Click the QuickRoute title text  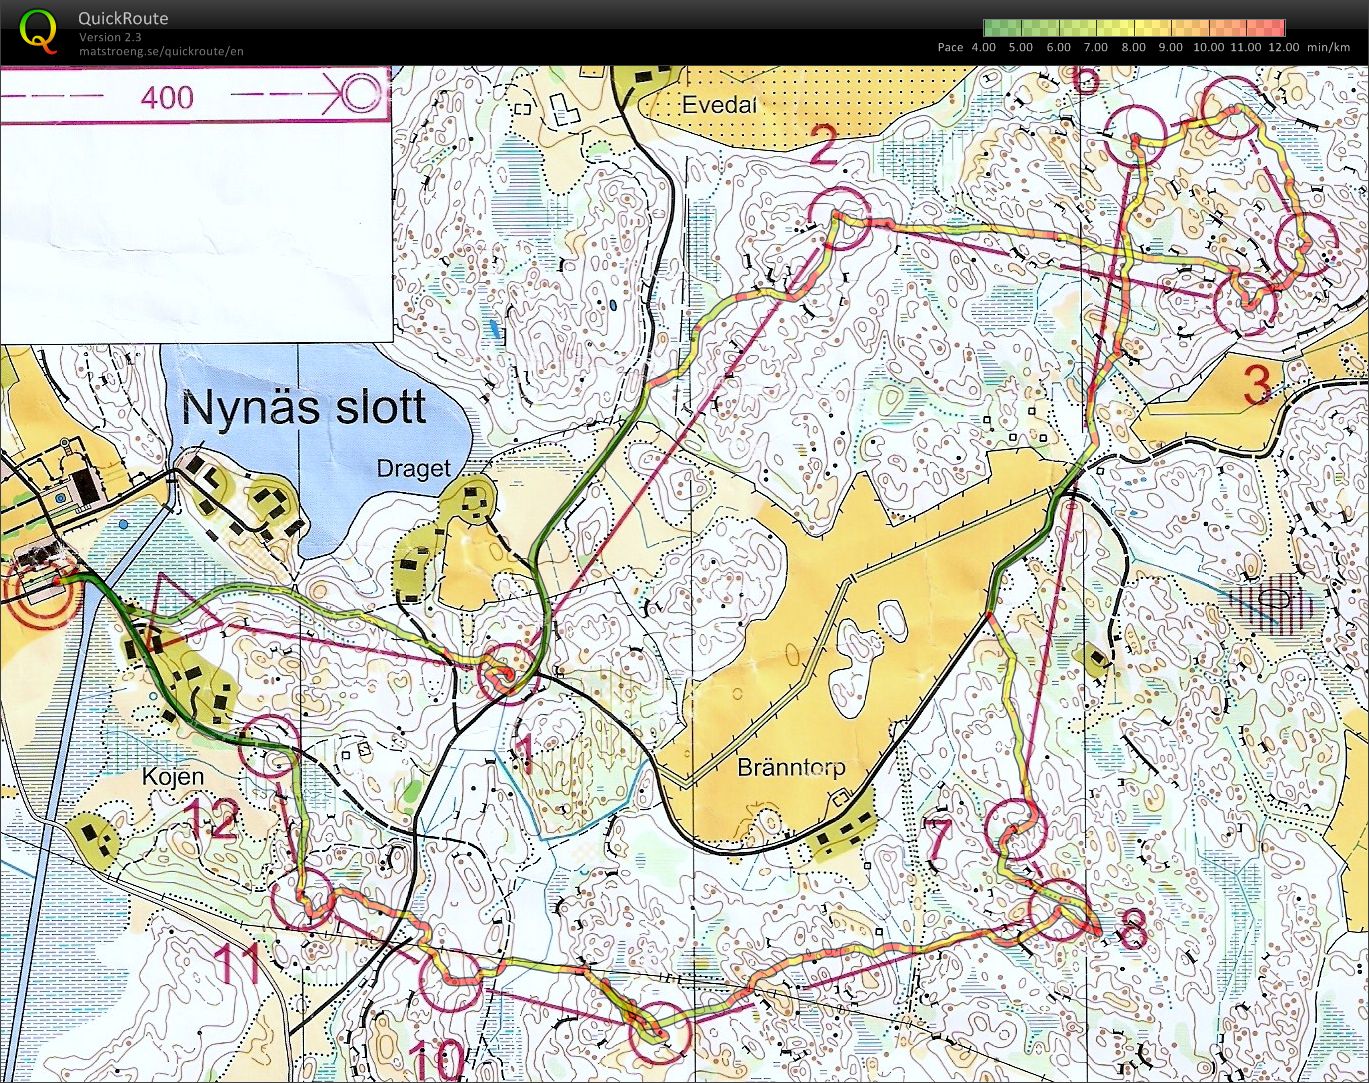click(123, 18)
